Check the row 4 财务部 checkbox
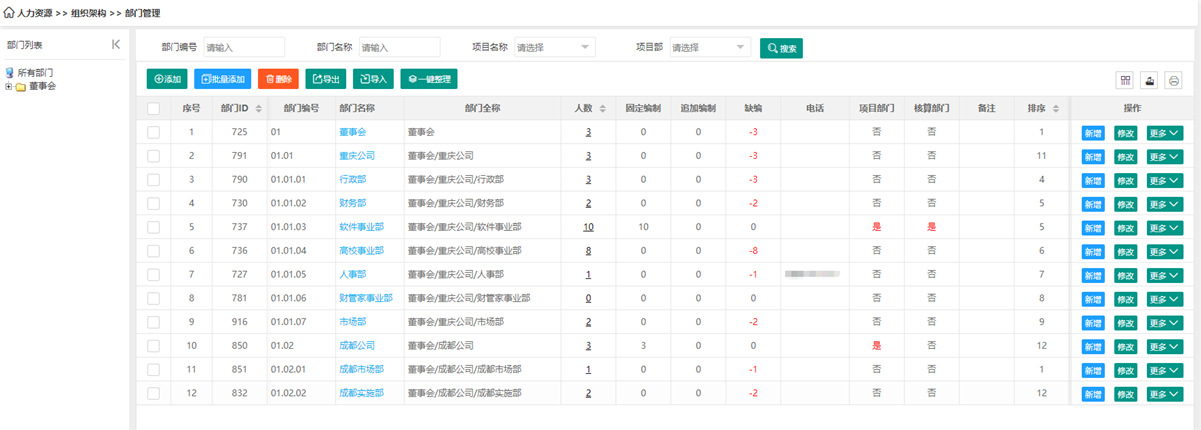Viewport: 1201px width, 430px height. coord(153,203)
